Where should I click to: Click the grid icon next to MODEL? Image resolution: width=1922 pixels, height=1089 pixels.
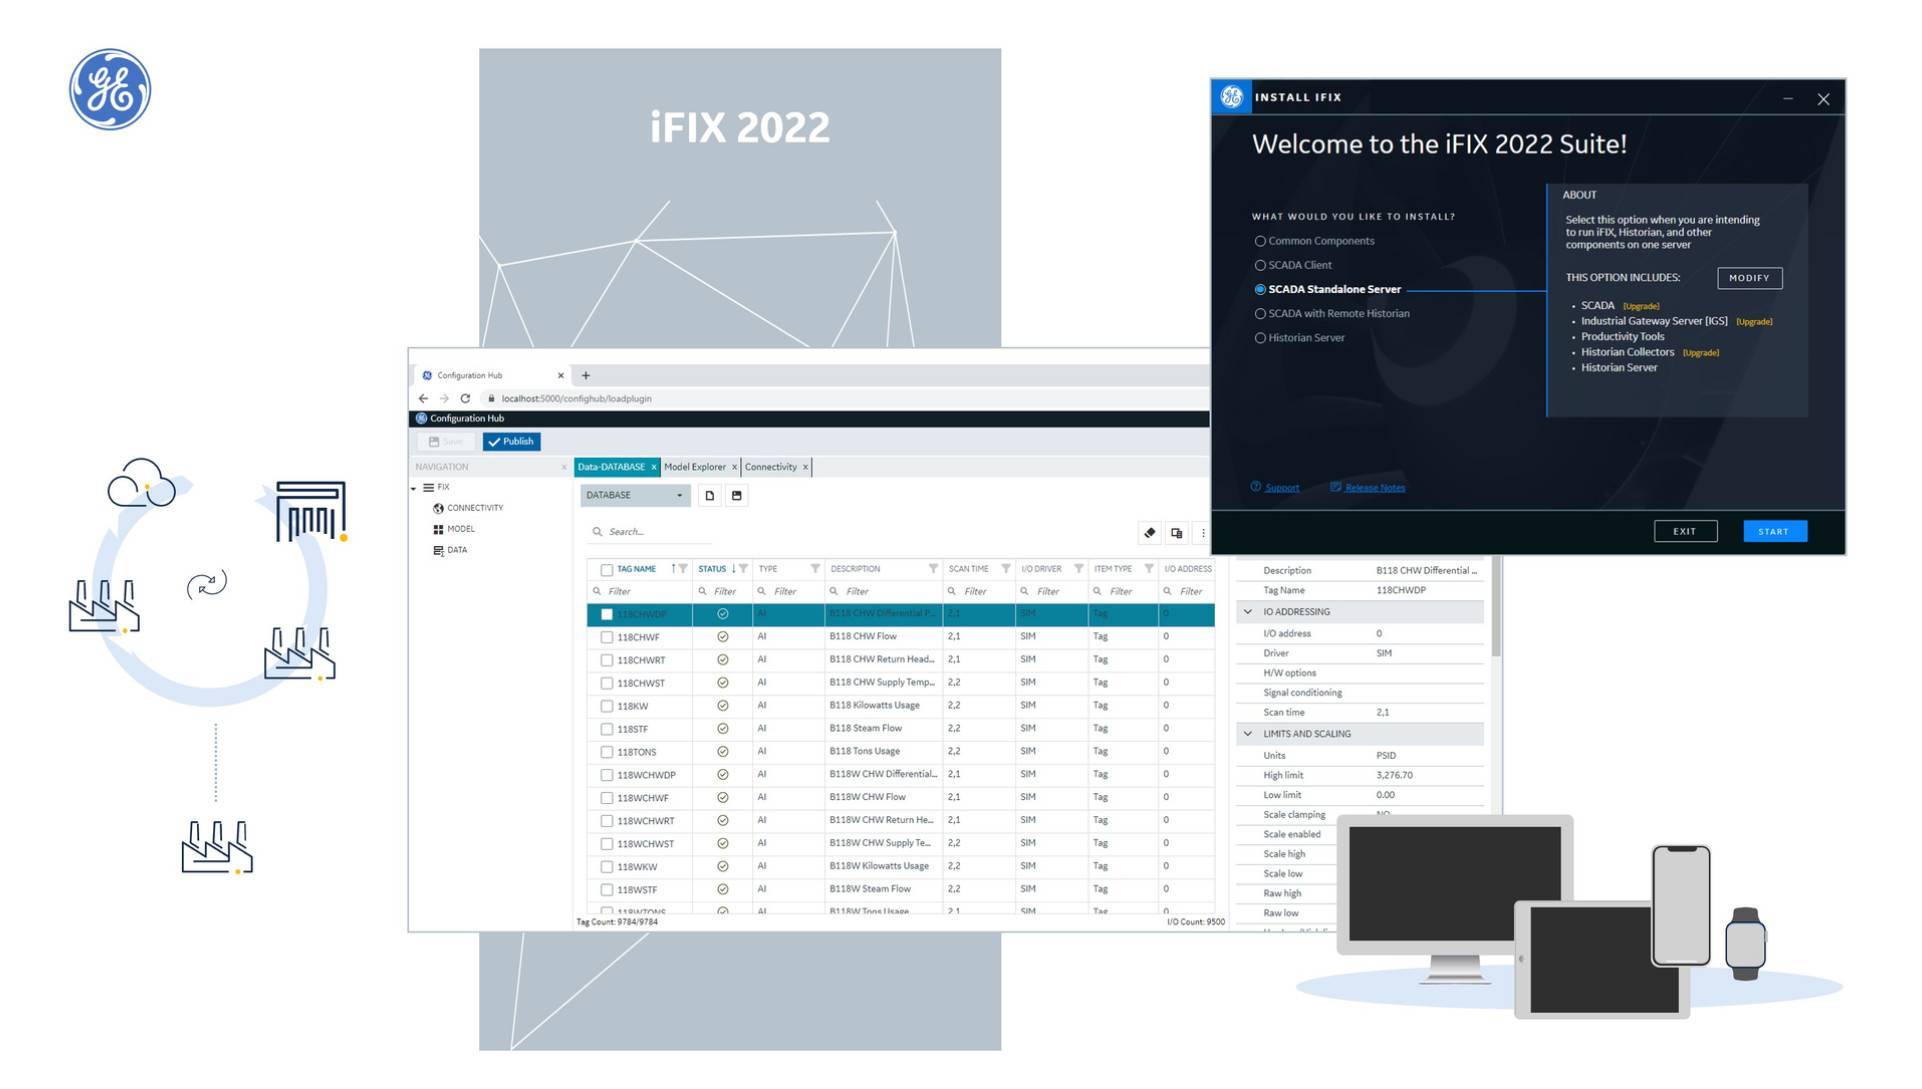point(438,530)
